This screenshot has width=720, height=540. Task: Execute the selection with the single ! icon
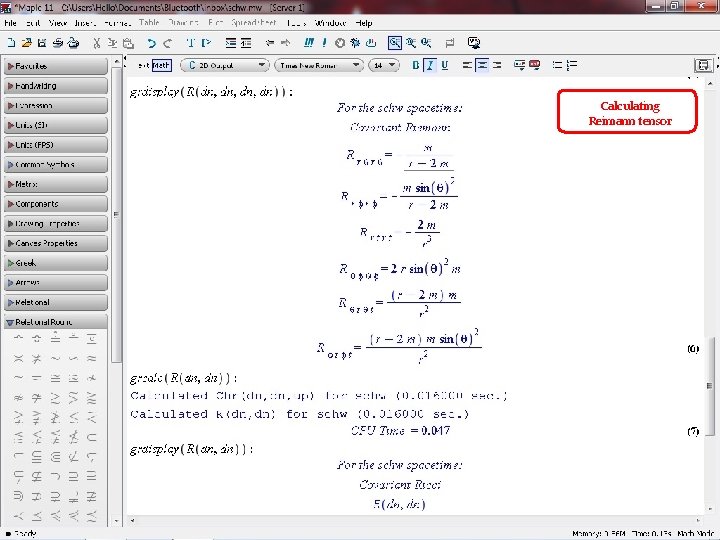pos(324,43)
